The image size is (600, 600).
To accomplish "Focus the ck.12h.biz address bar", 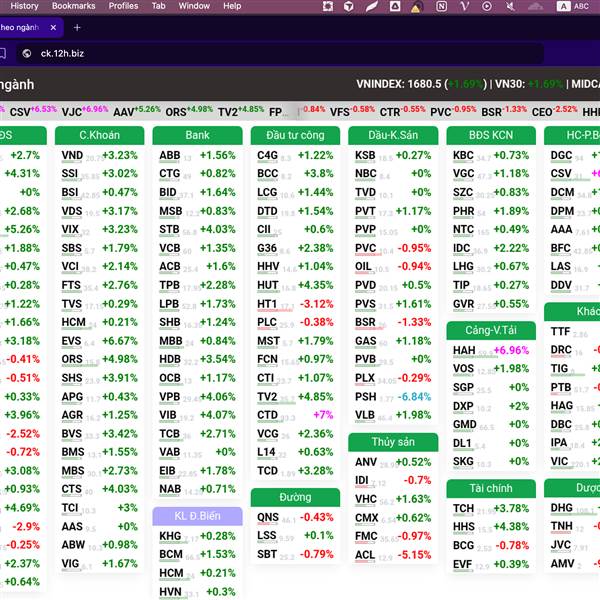I will pyautogui.click(x=279, y=54).
